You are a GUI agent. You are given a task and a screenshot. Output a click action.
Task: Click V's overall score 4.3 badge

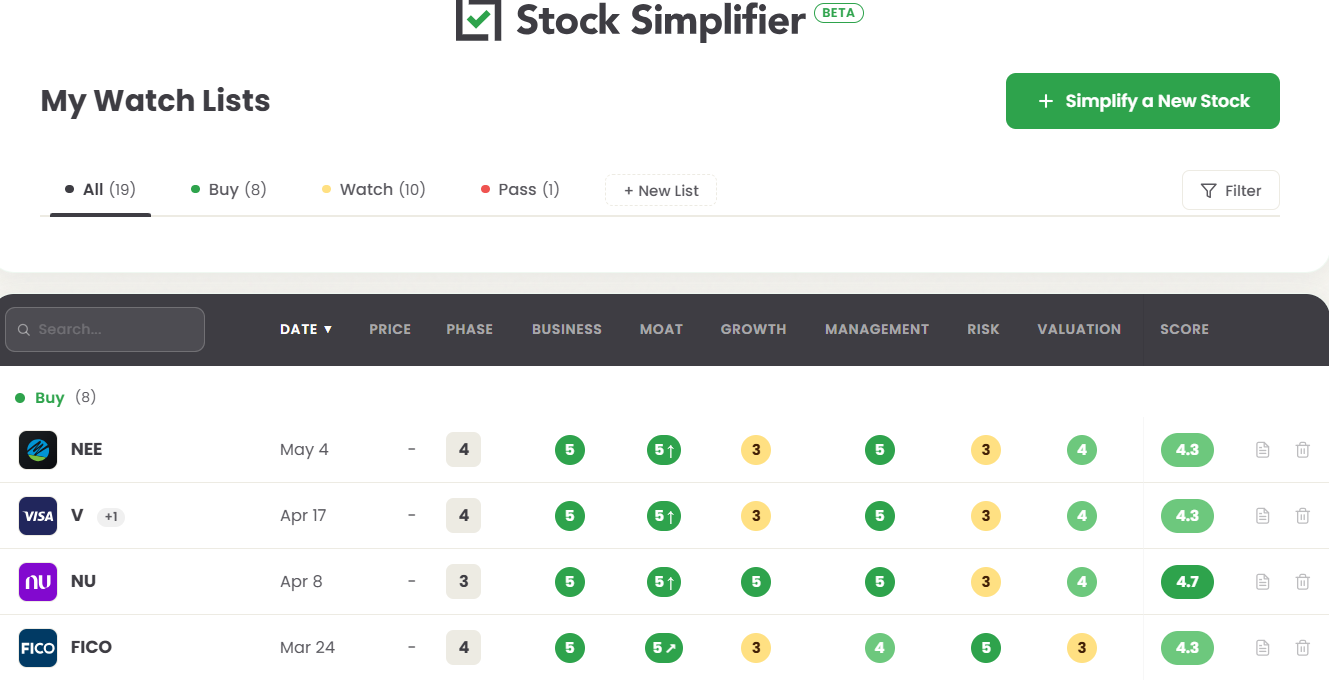[1187, 516]
